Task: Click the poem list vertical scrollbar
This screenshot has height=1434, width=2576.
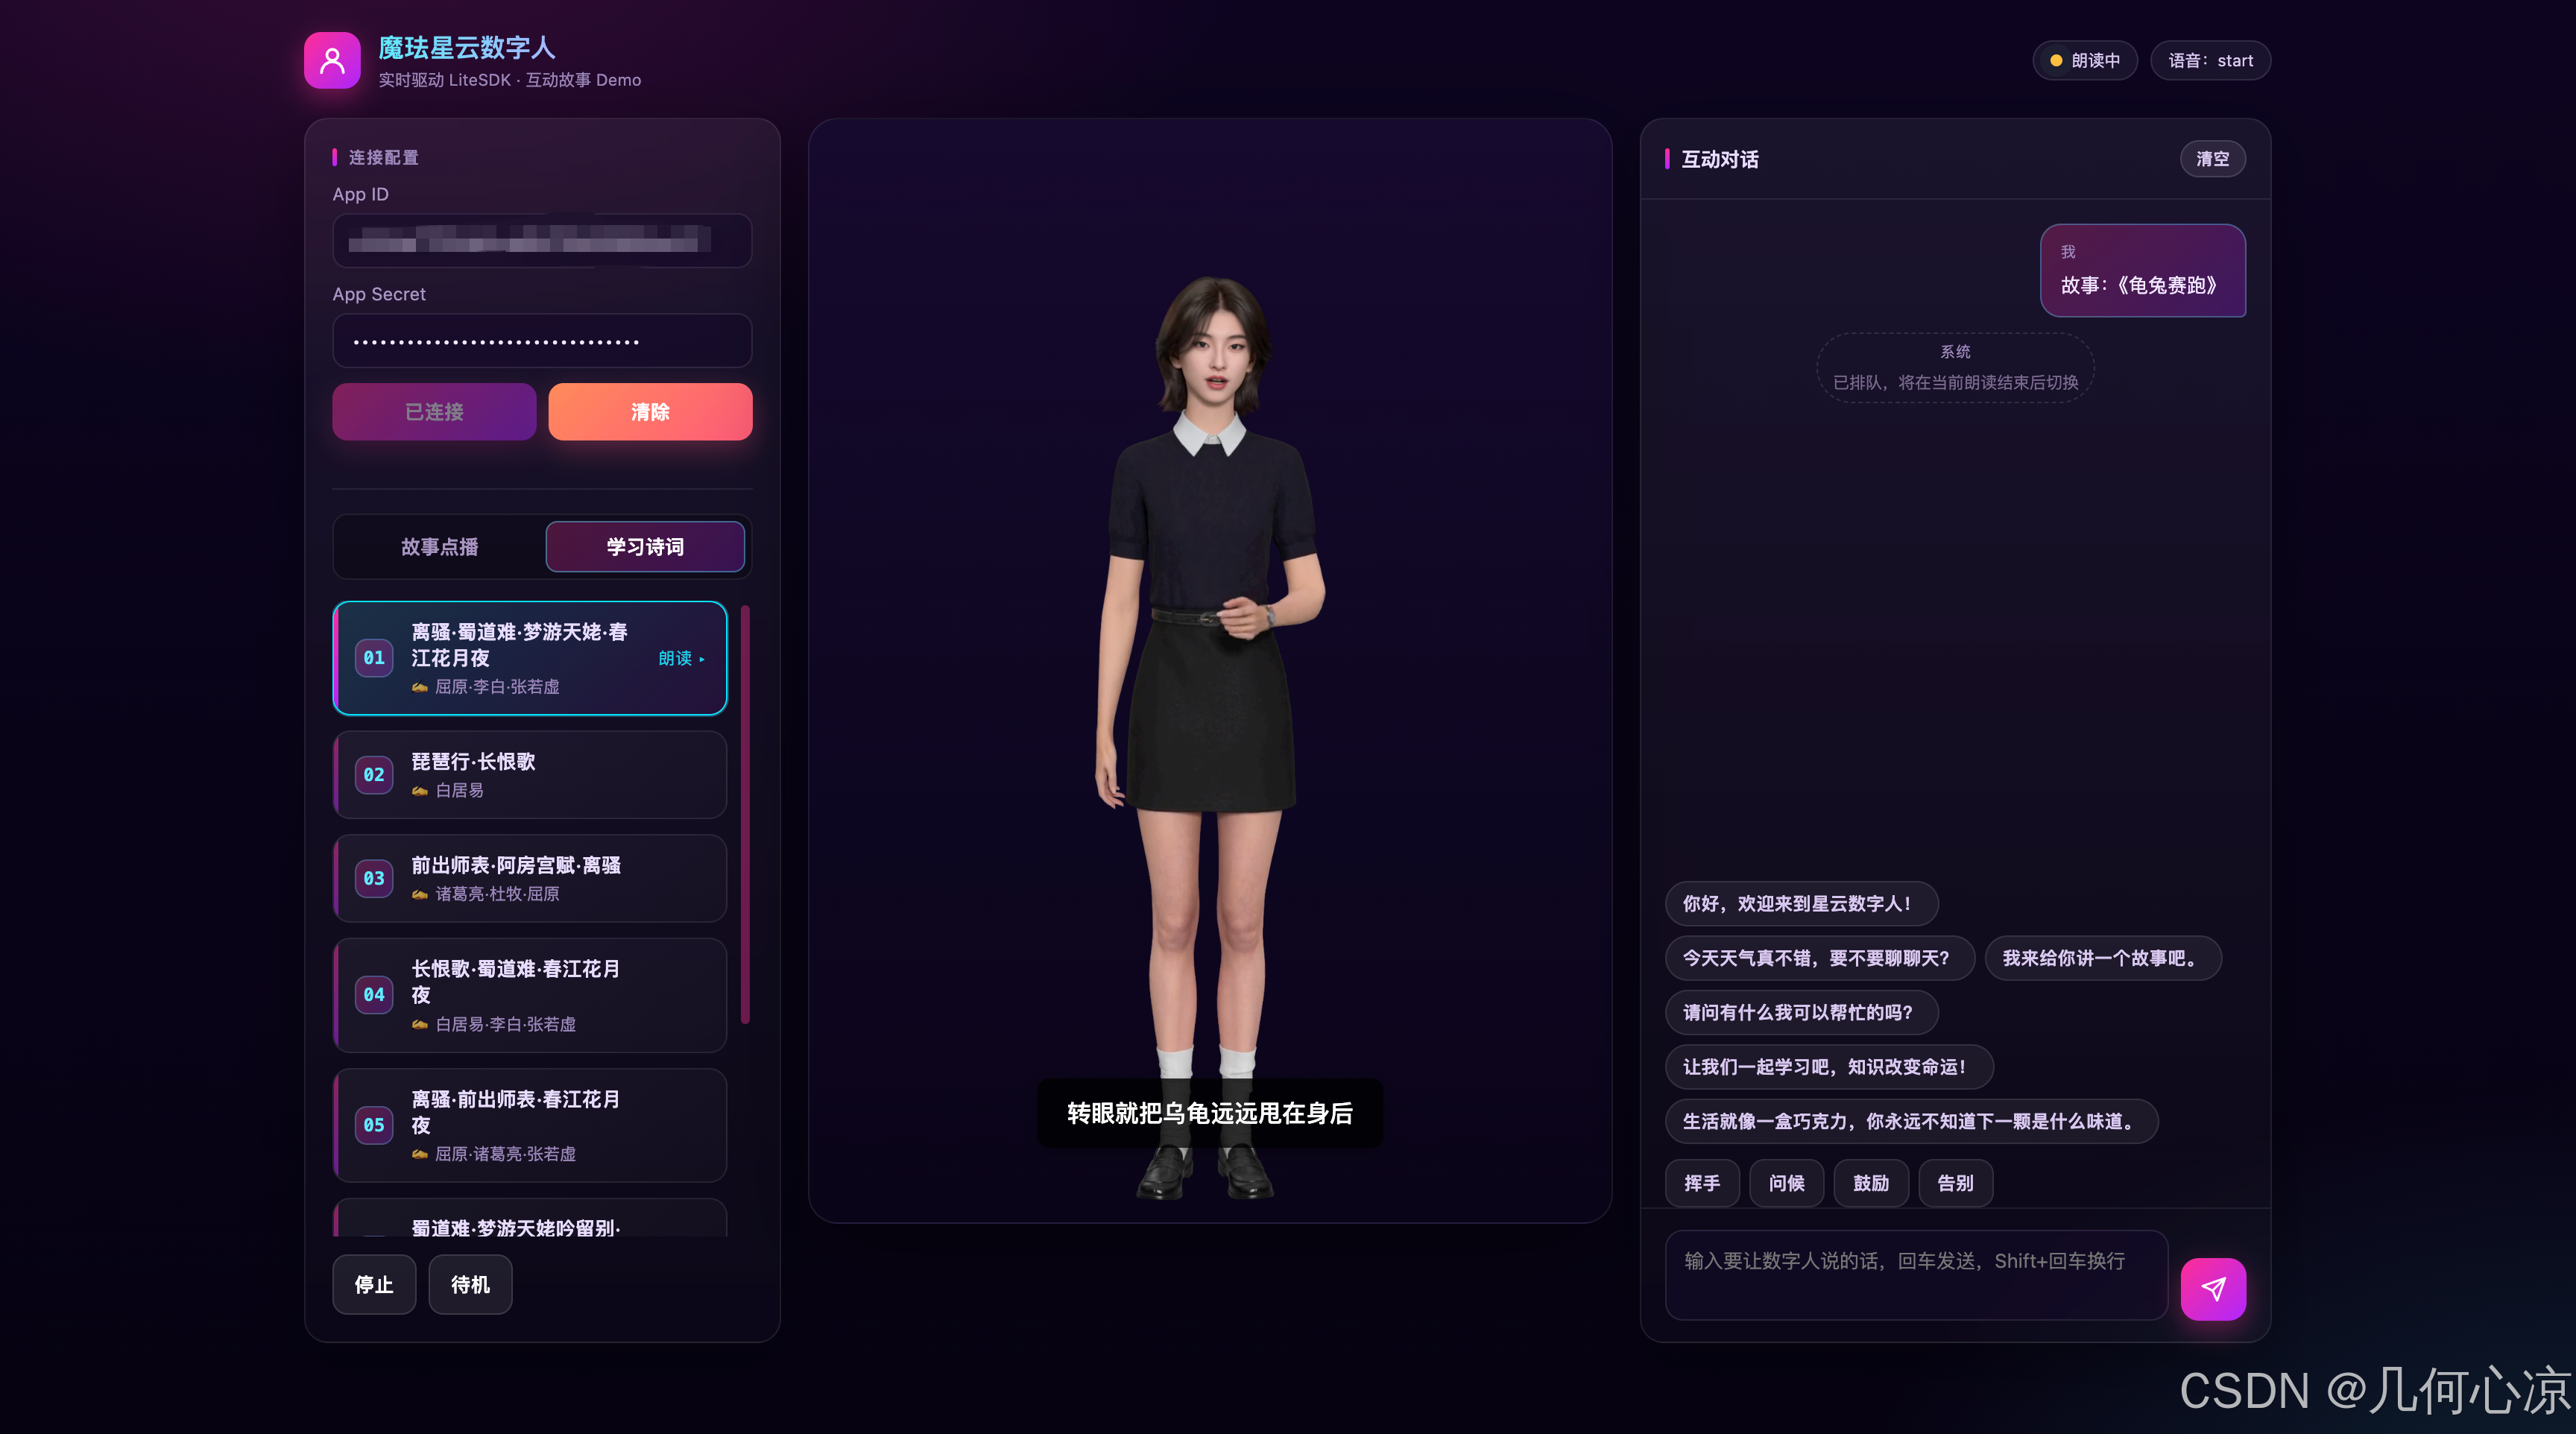Action: click(x=745, y=815)
